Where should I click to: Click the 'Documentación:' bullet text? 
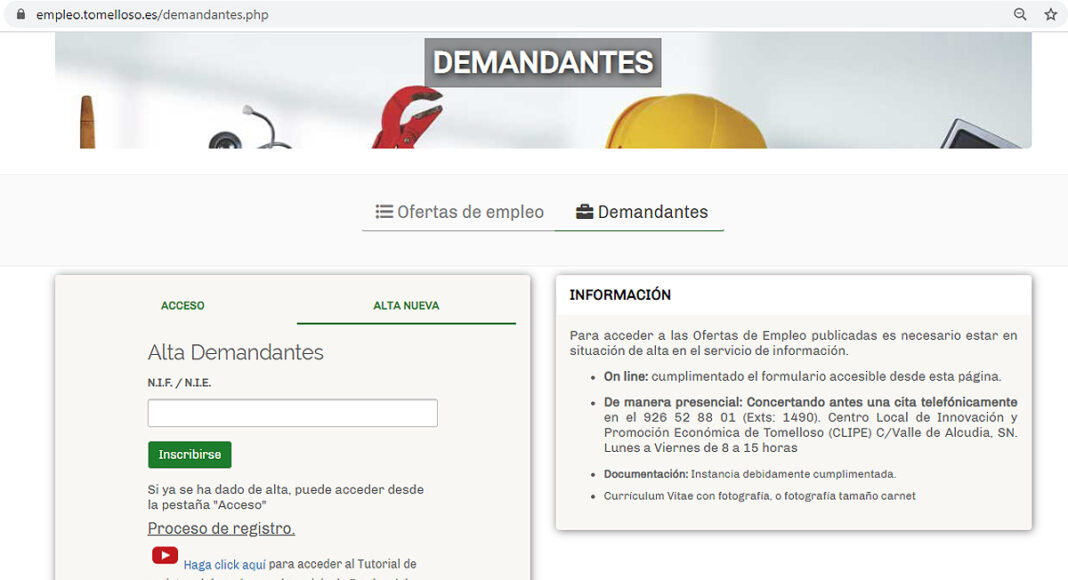pyautogui.click(x=645, y=474)
